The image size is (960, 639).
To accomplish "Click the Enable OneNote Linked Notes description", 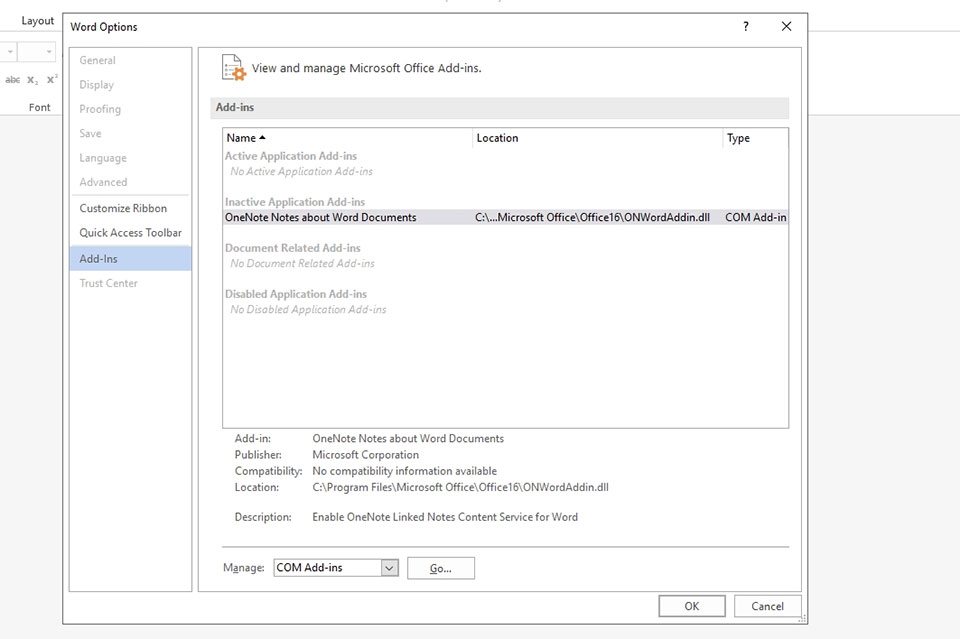I will (x=445, y=517).
